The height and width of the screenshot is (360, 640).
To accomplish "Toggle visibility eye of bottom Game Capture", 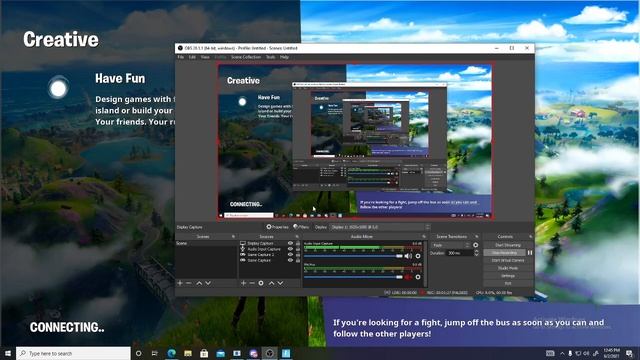I will [x=290, y=260].
